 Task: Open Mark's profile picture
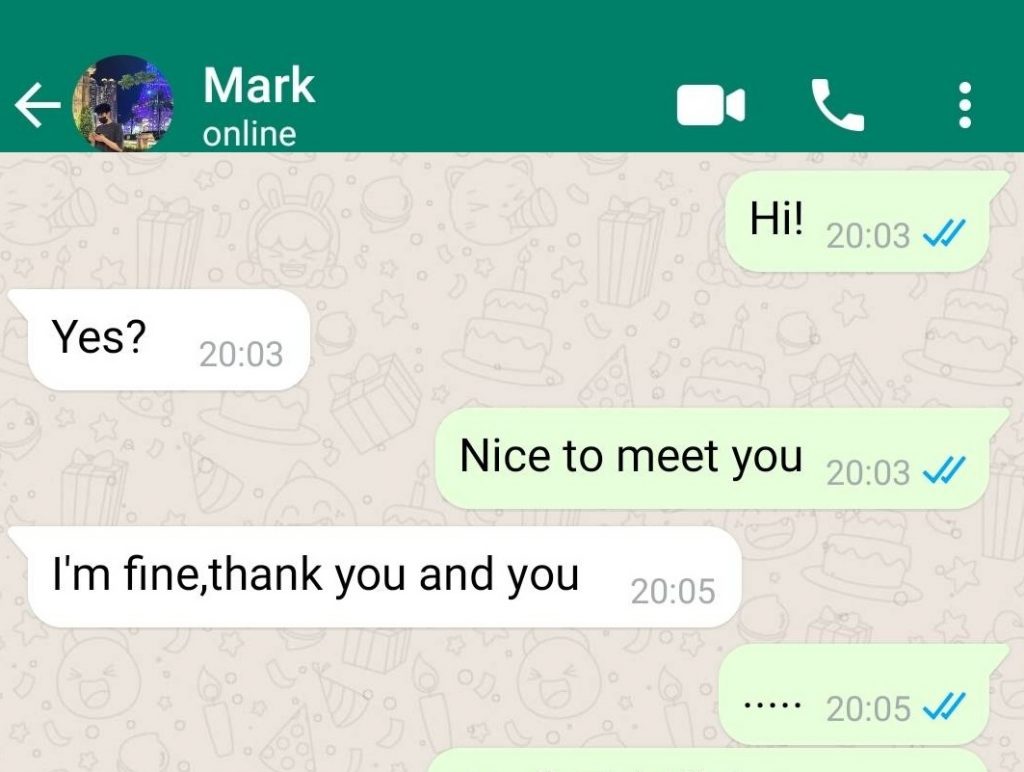coord(123,104)
